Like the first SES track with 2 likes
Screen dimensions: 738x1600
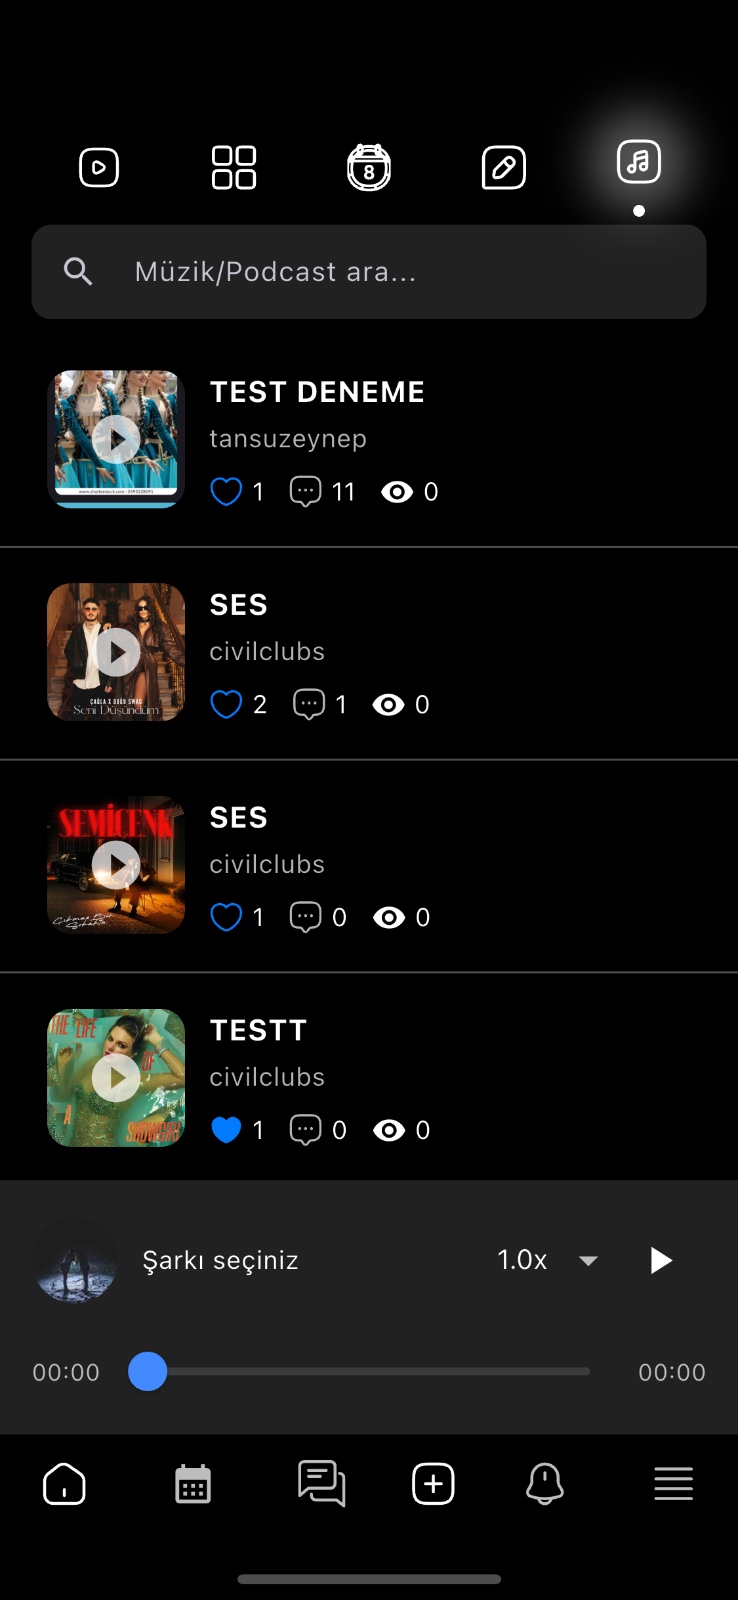(226, 704)
